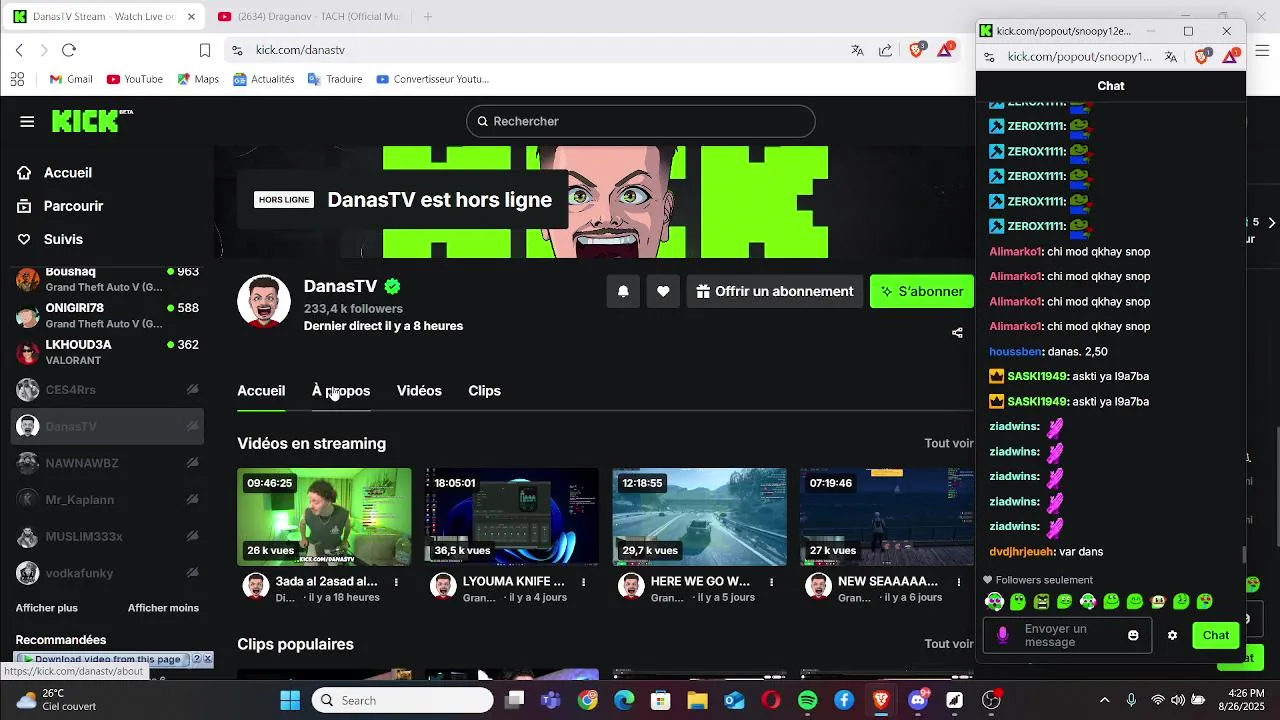Click the DanasTV profile avatar
The height and width of the screenshot is (720, 1280).
[263, 300]
